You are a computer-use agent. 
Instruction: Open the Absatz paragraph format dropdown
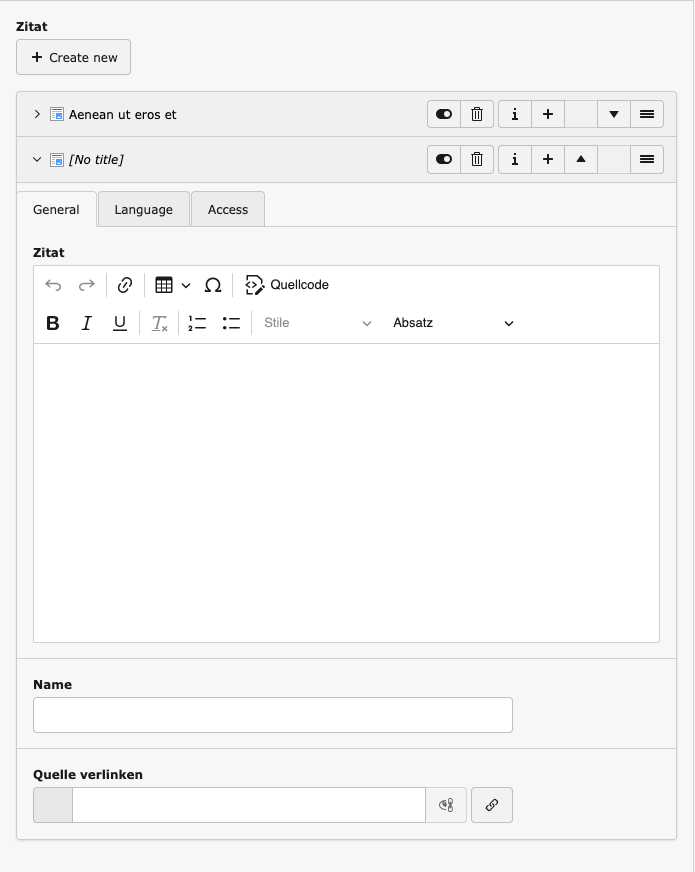click(453, 323)
